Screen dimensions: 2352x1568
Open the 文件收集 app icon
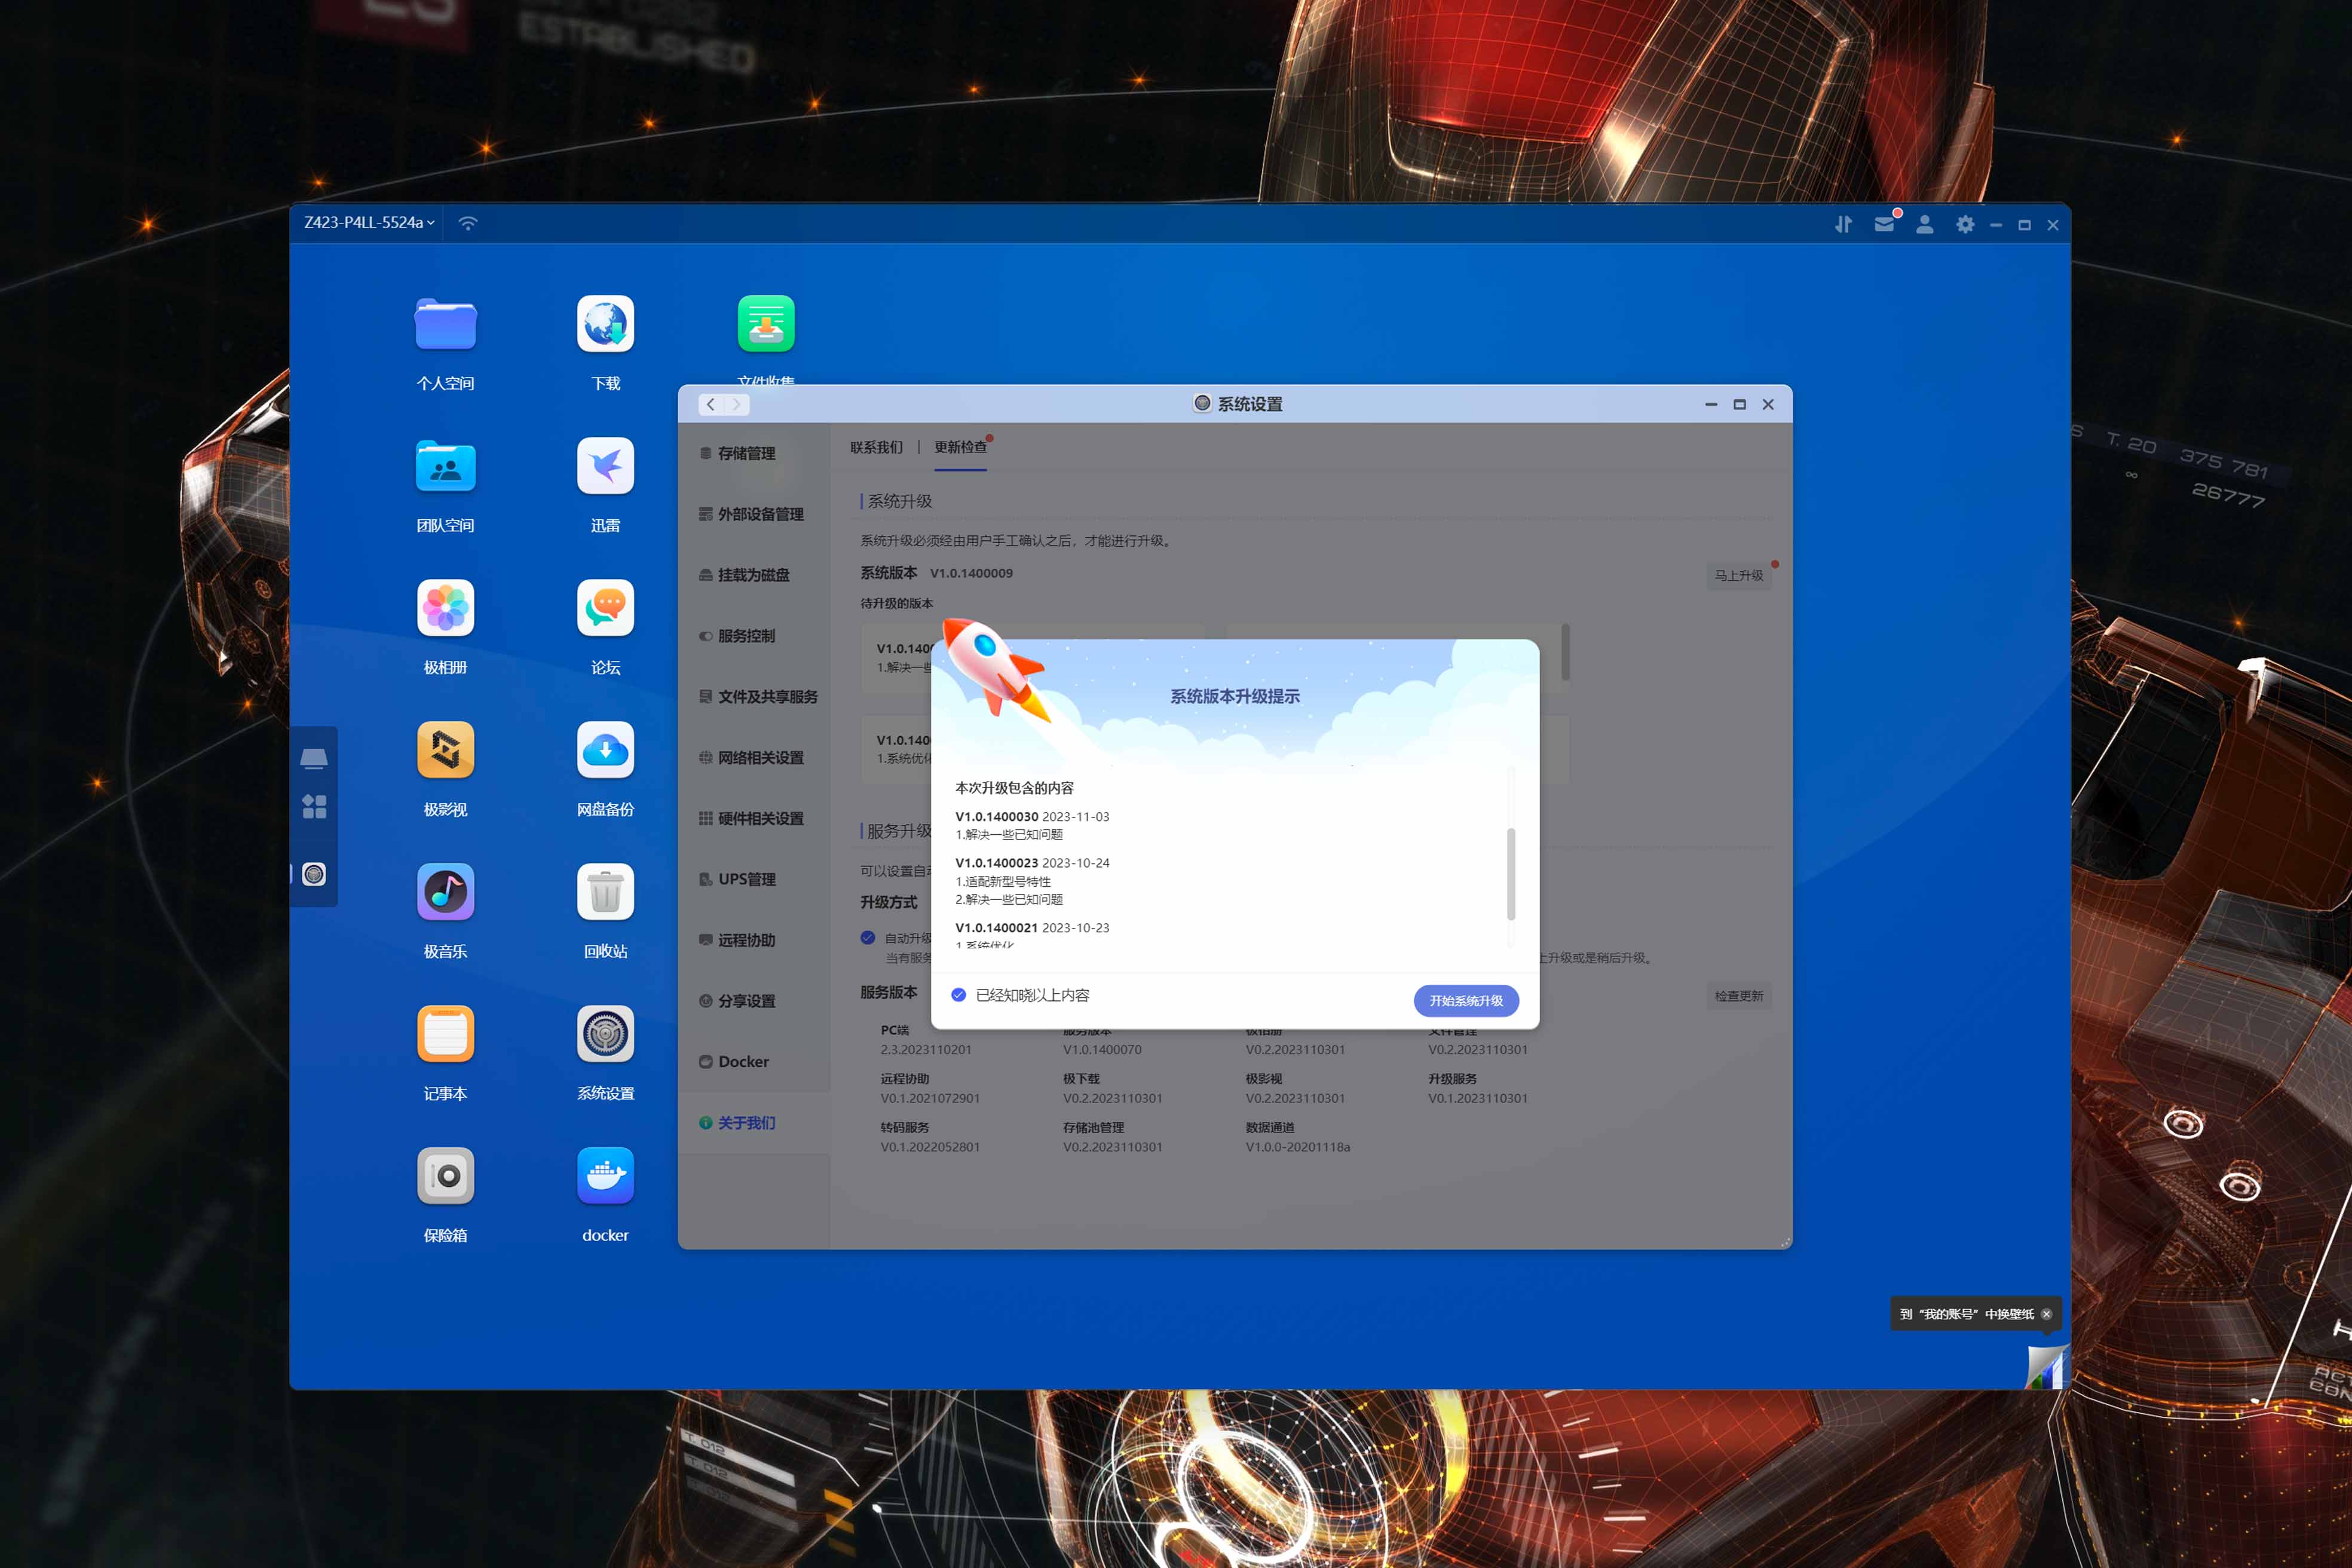[x=766, y=324]
